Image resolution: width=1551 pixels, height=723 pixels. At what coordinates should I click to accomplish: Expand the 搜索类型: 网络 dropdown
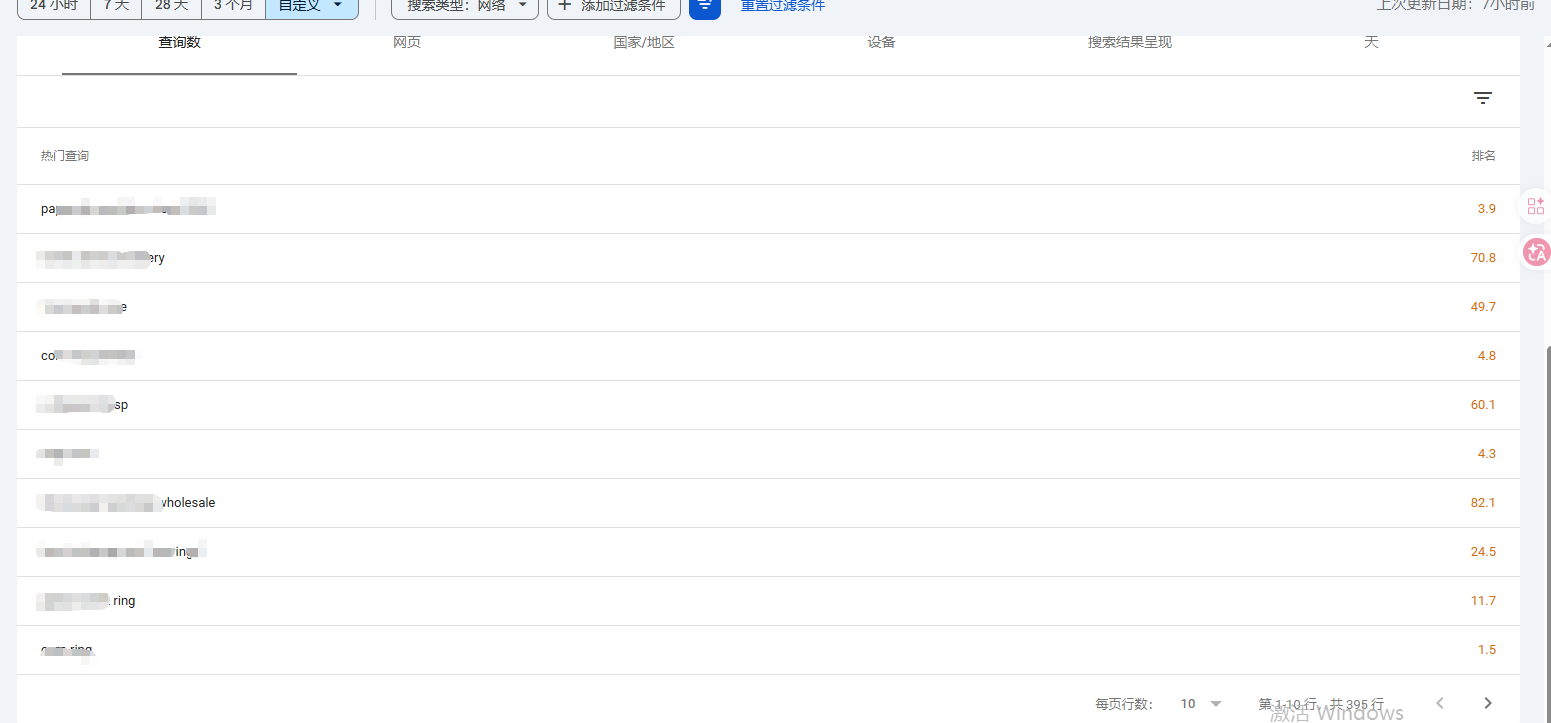point(465,6)
